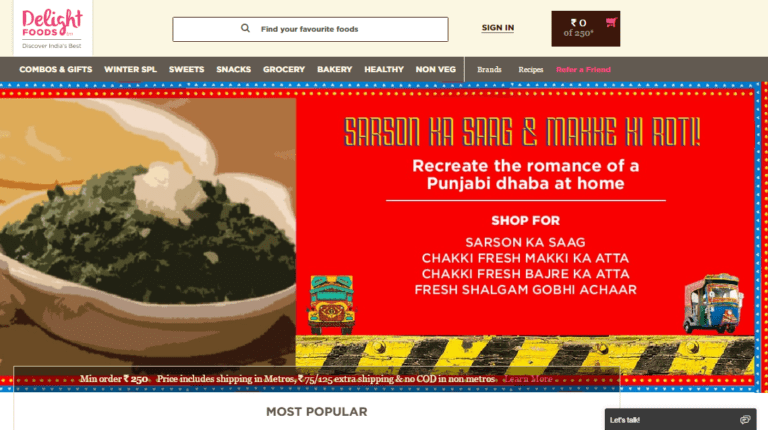Open the Brands link
This screenshot has width=768, height=430.
point(489,70)
